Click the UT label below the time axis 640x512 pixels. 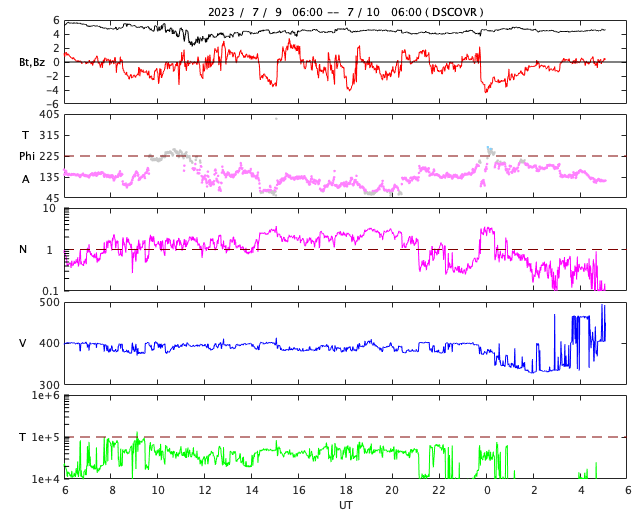point(345,505)
